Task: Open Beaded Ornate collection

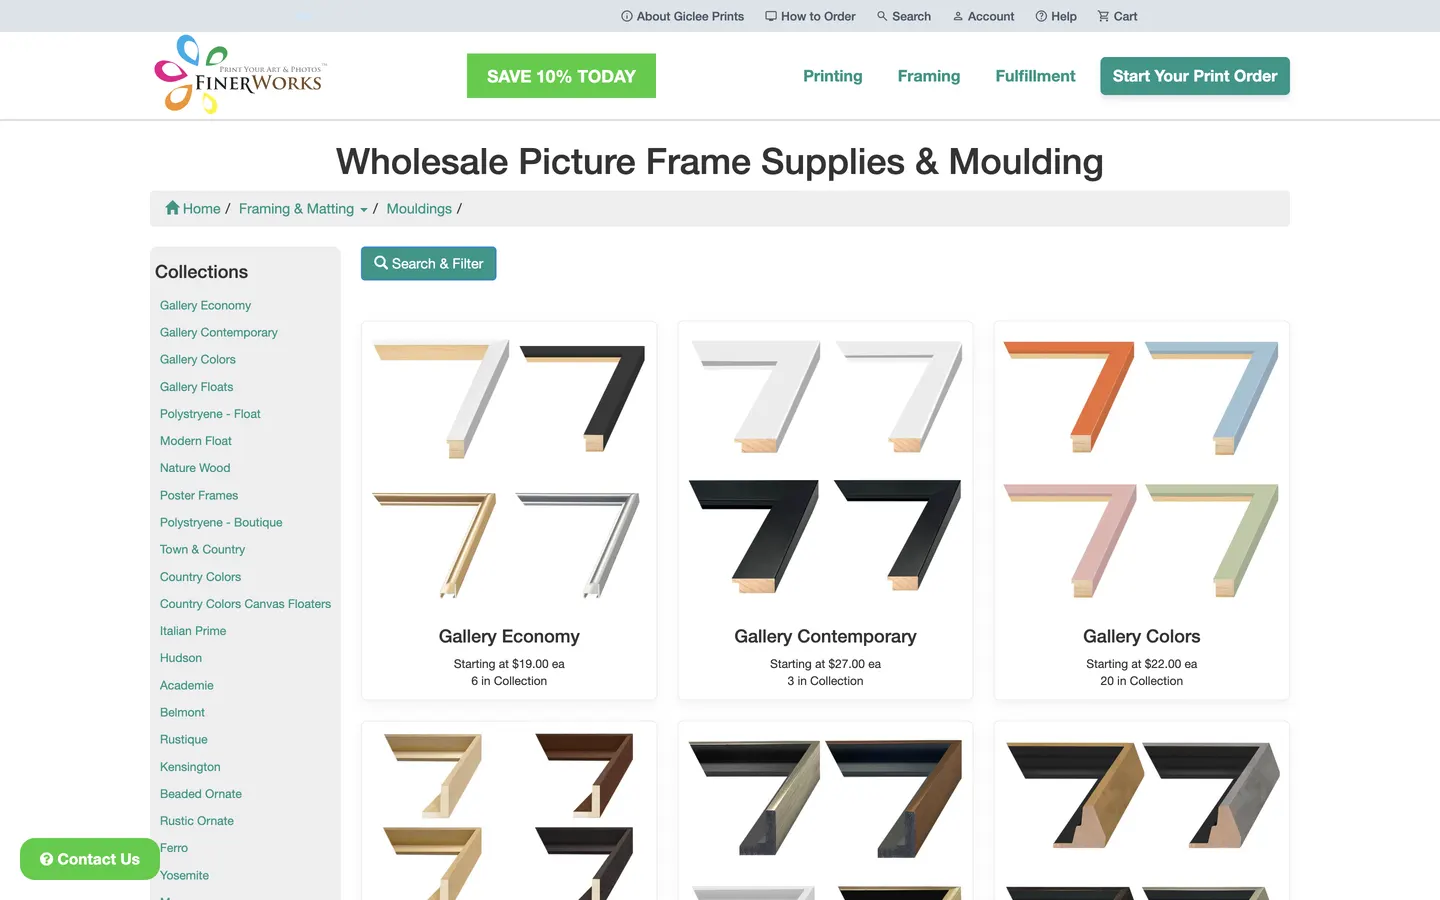Action: (201, 793)
